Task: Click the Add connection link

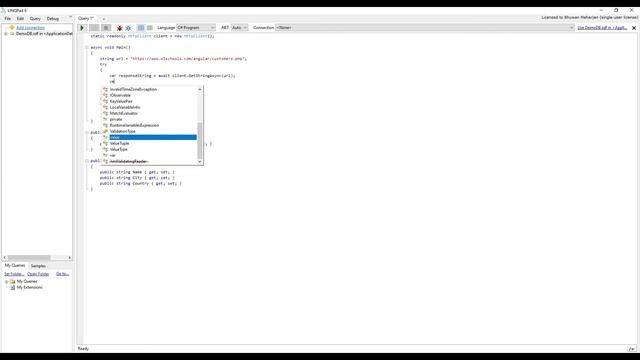Action: pos(30,28)
